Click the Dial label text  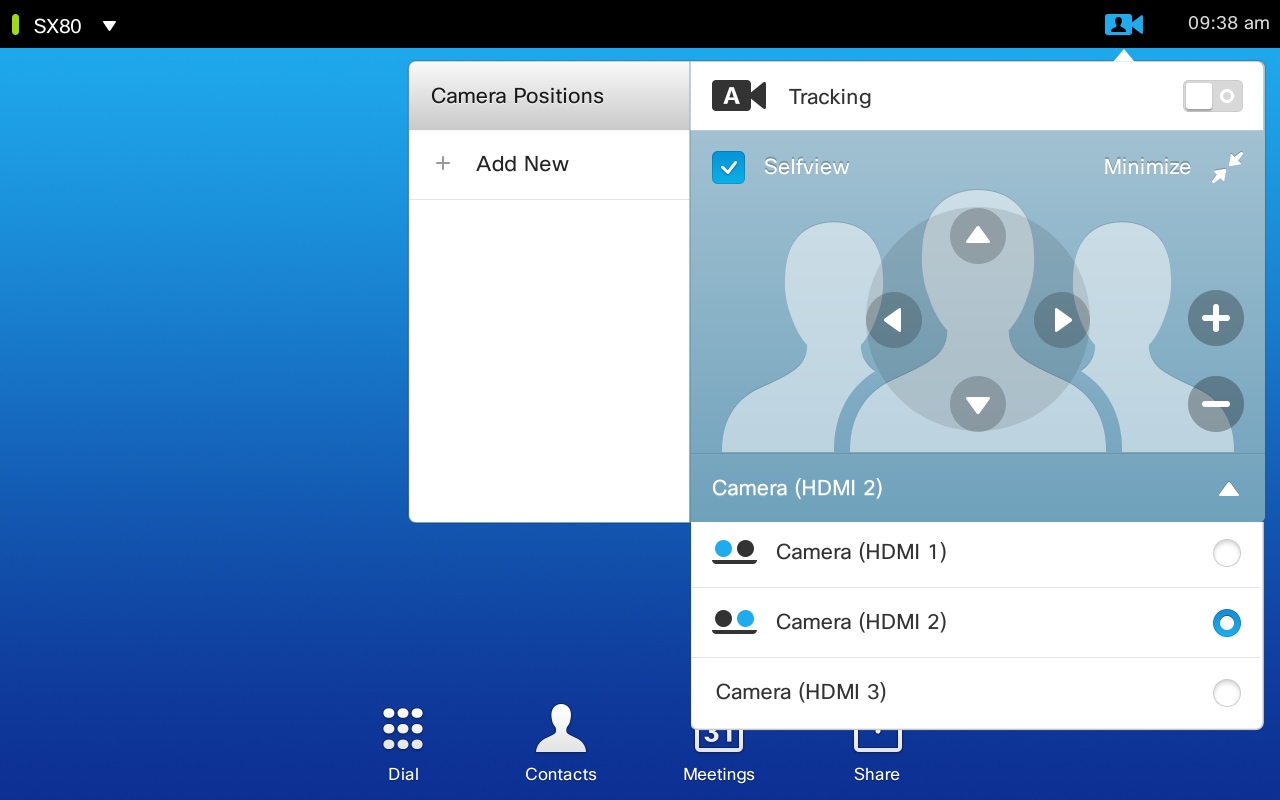pos(403,774)
